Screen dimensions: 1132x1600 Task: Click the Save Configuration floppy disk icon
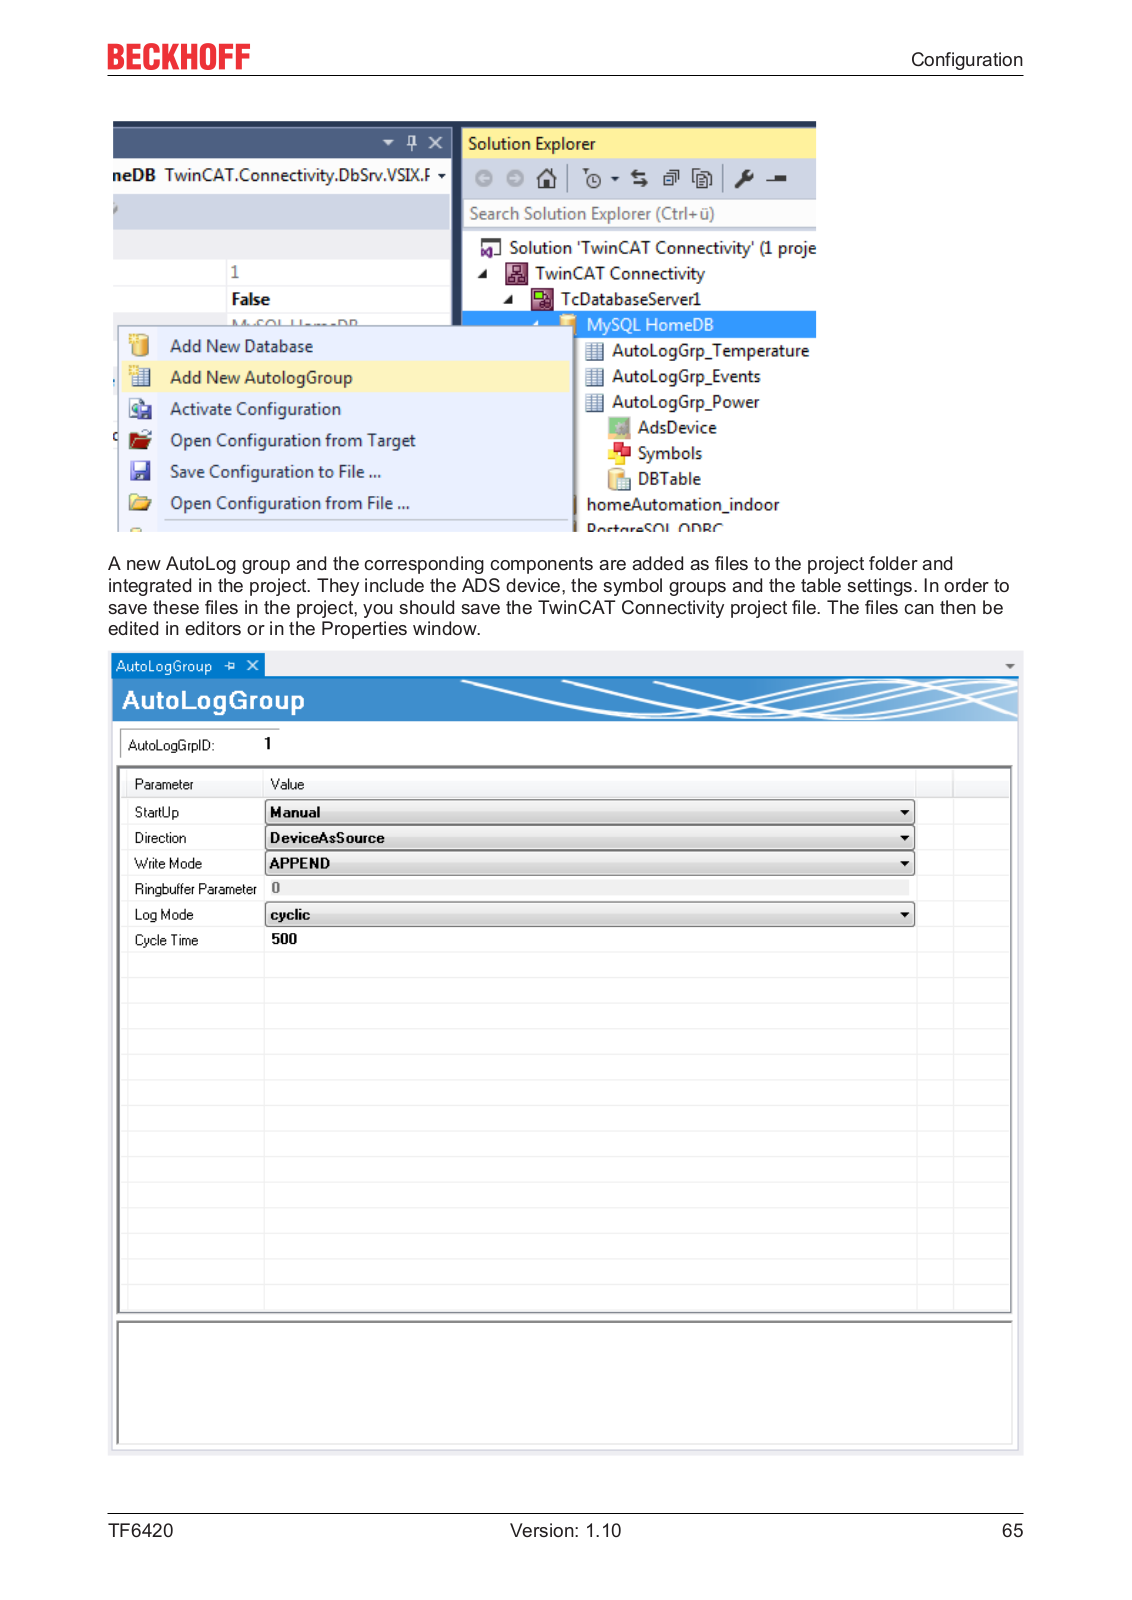[140, 471]
